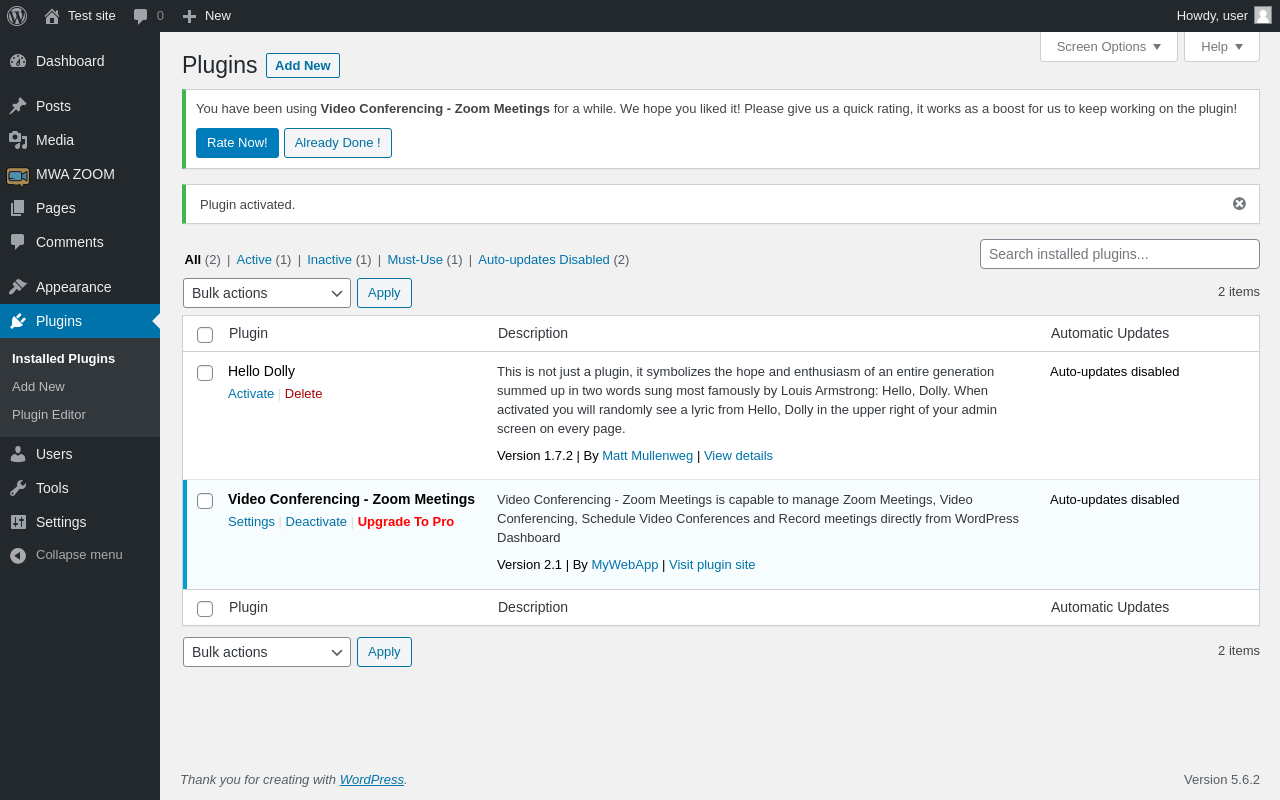The width and height of the screenshot is (1280, 800).
Task: Click the home icon beside Test site
Action: coord(52,16)
